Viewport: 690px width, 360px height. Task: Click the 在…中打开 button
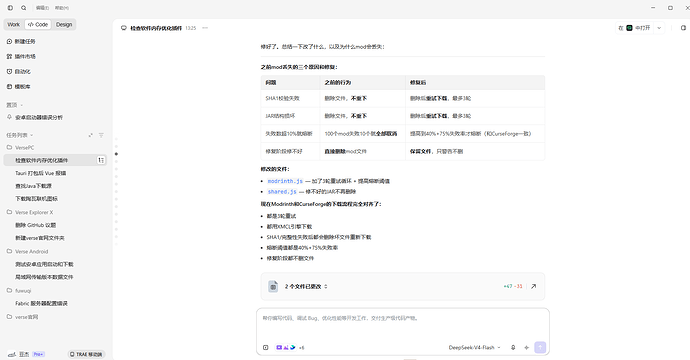pyautogui.click(x=635, y=28)
